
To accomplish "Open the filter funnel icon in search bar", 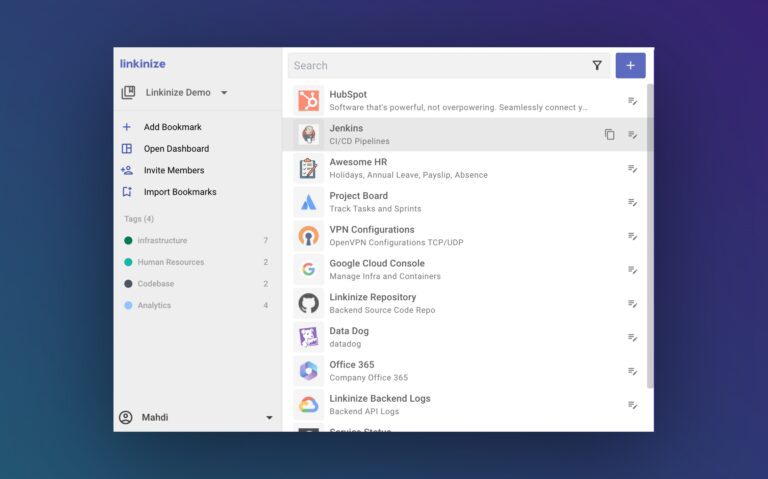I will pyautogui.click(x=597, y=66).
